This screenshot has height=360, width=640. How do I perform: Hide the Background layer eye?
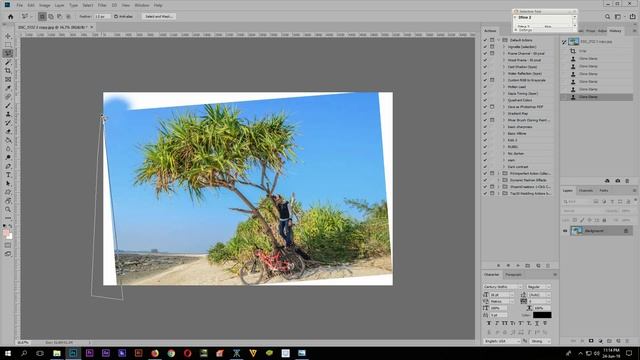[565, 231]
